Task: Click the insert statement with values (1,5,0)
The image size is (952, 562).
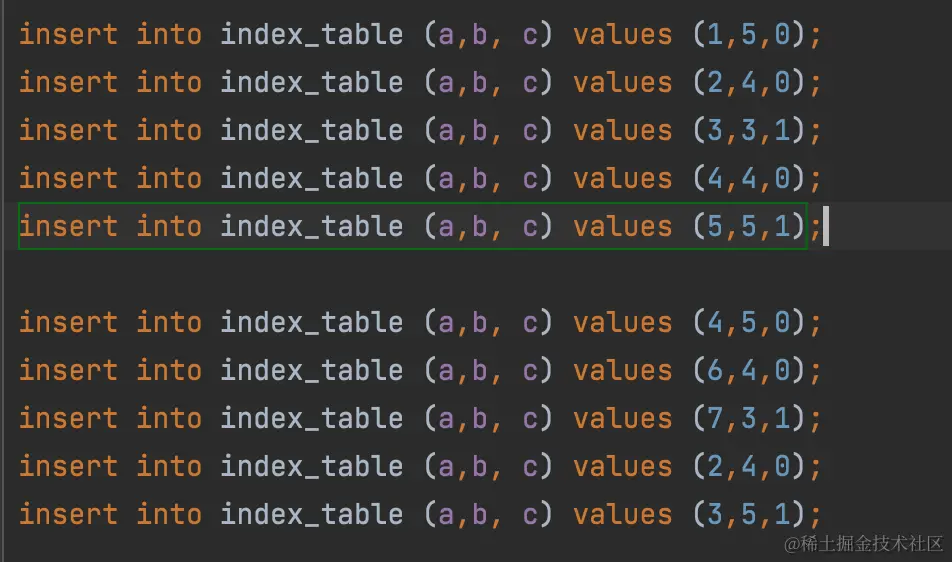Action: click(420, 35)
